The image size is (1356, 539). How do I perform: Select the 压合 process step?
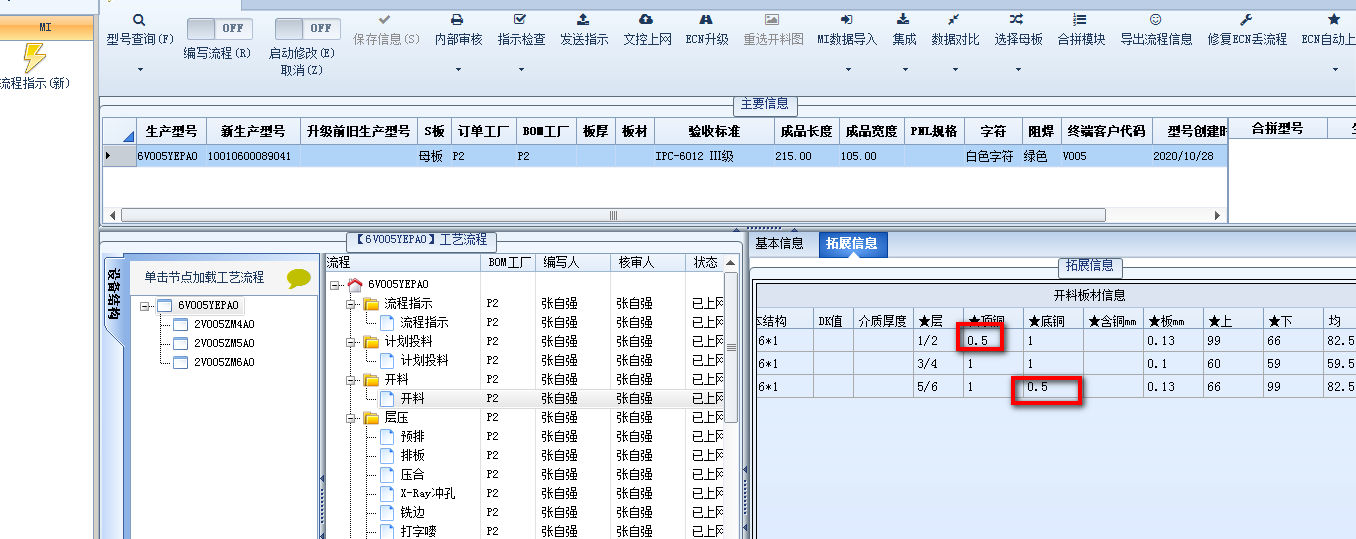coord(412,474)
